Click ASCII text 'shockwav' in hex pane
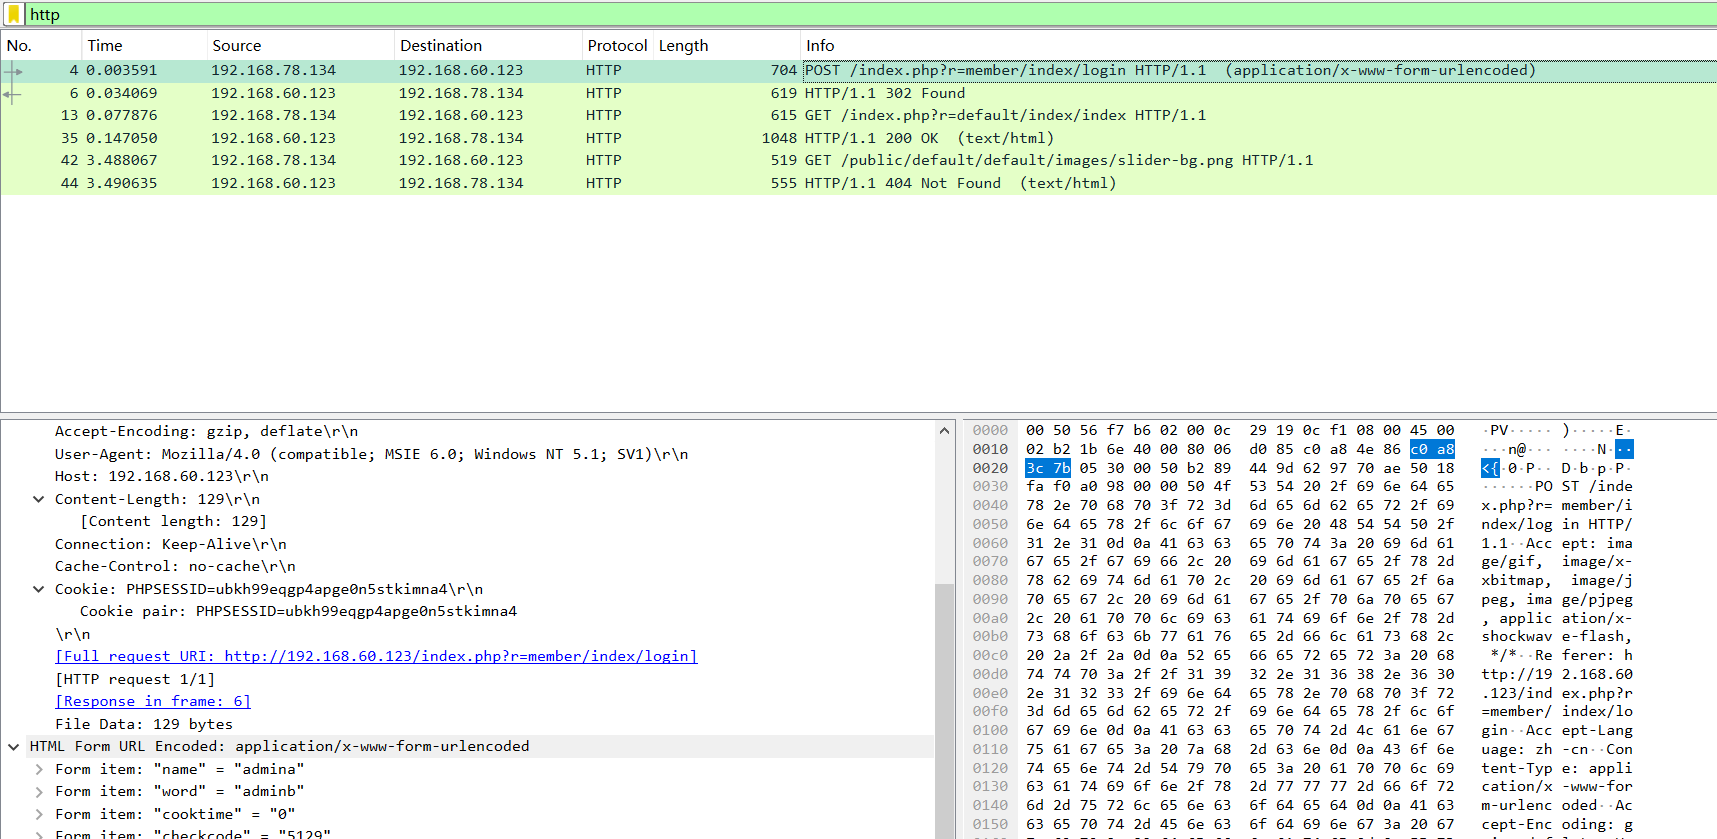Image resolution: width=1717 pixels, height=839 pixels. pyautogui.click(x=1517, y=636)
